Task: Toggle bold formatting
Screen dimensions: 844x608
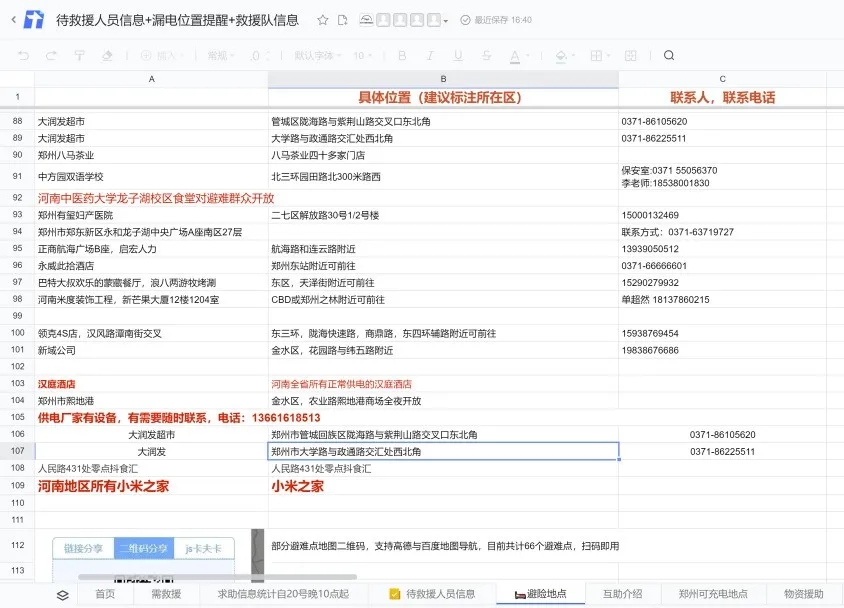Action: (402, 55)
